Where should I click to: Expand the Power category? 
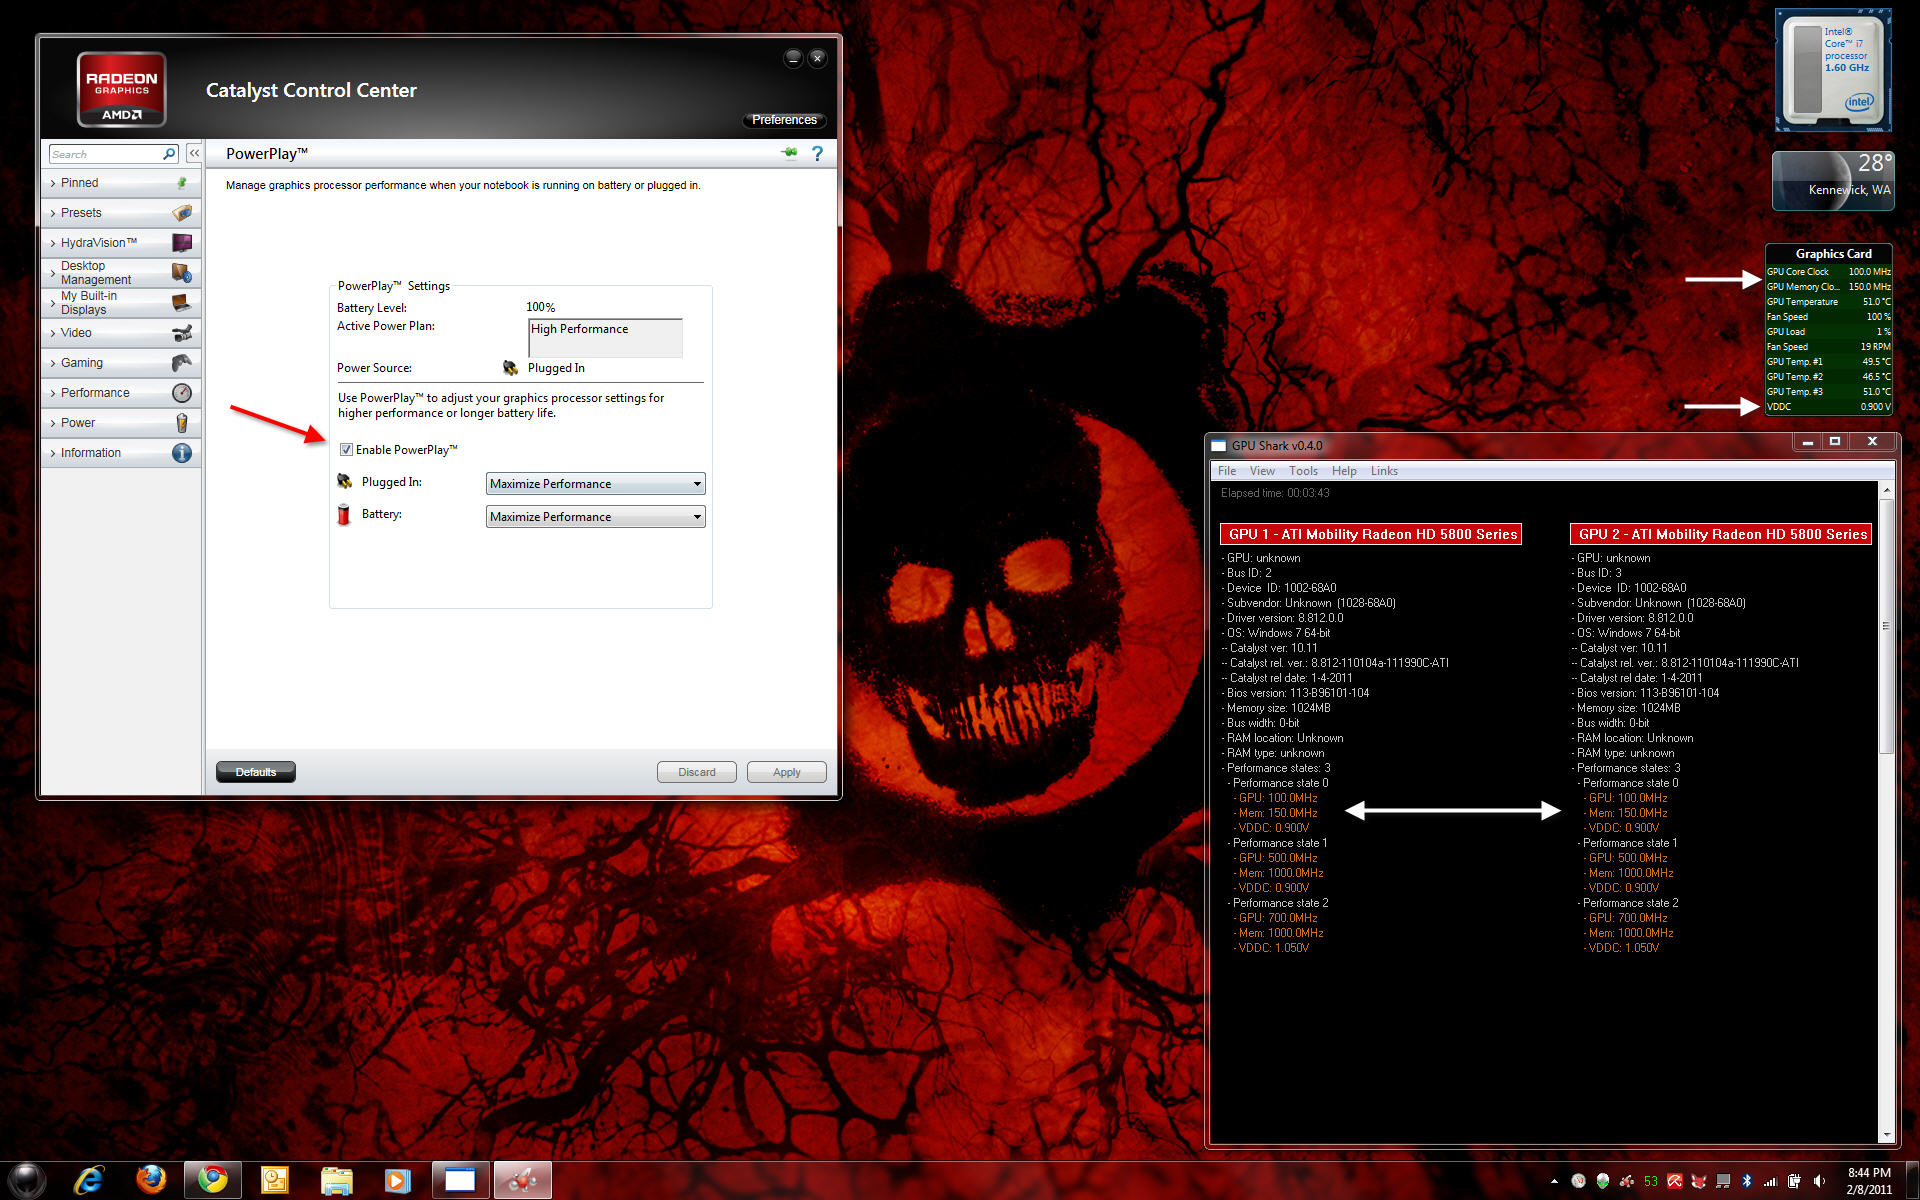coord(121,423)
